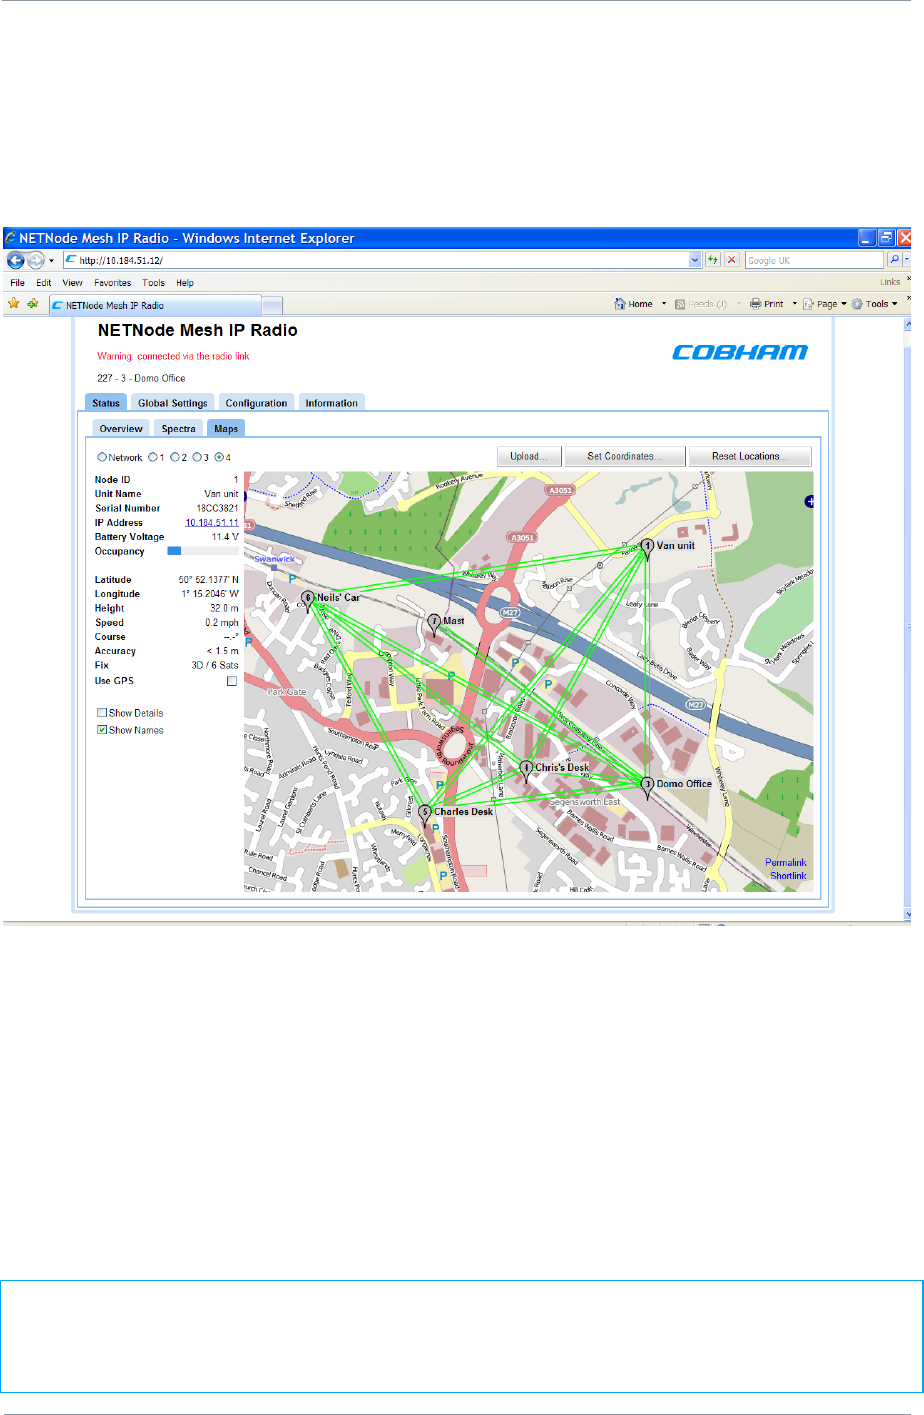Click the Back navigation arrow in Internet Explorer
The width and height of the screenshot is (924, 1415).
click(16, 260)
